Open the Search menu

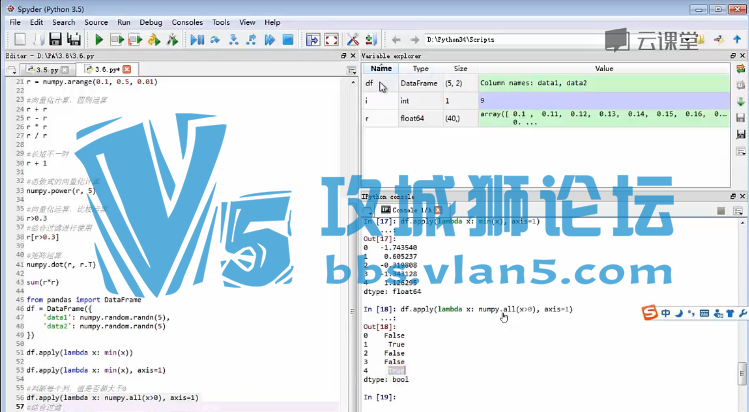[x=64, y=22]
